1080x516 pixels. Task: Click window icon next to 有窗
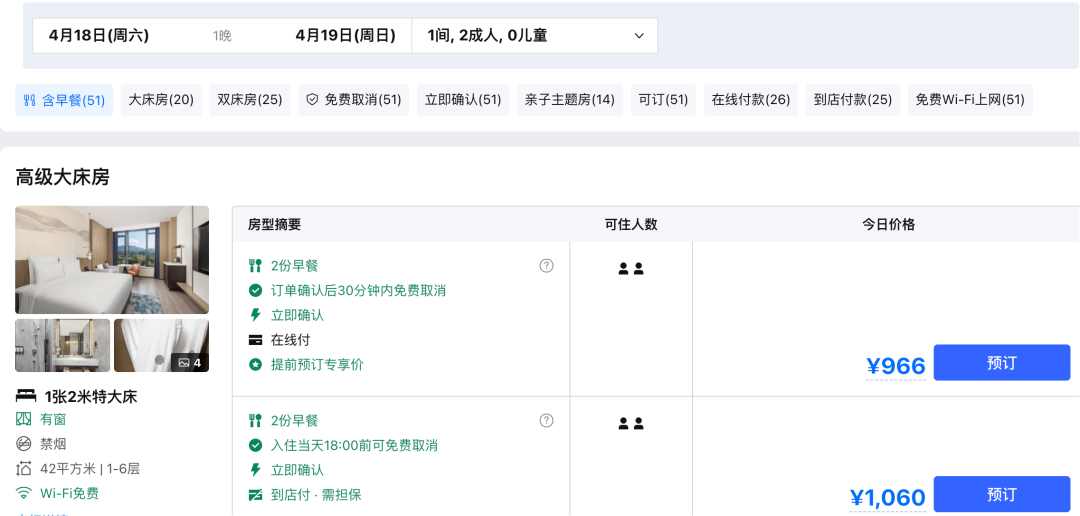pyautogui.click(x=24, y=419)
